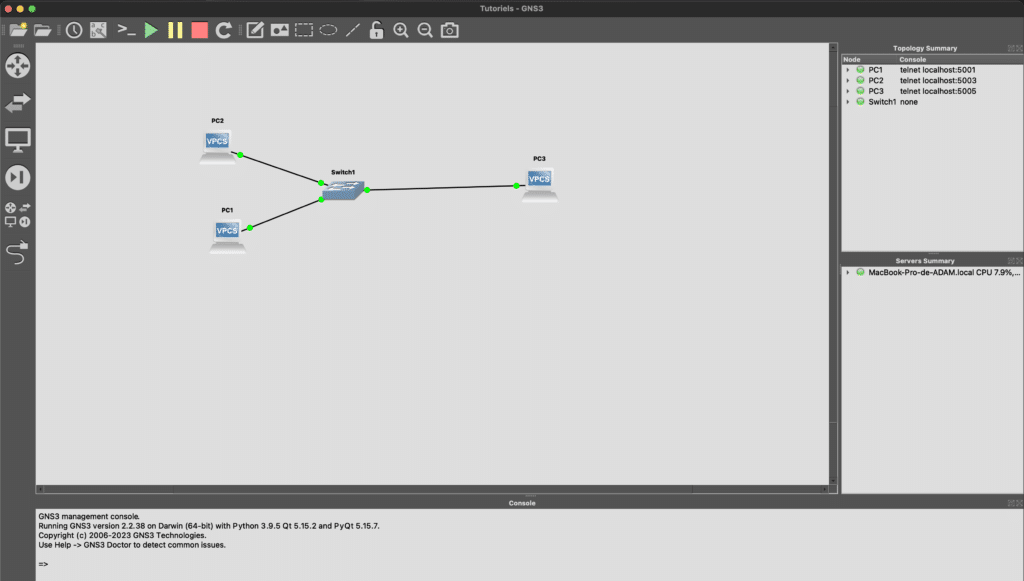Expand PC1 in Topology Summary
This screenshot has width=1024, height=581.
848,70
